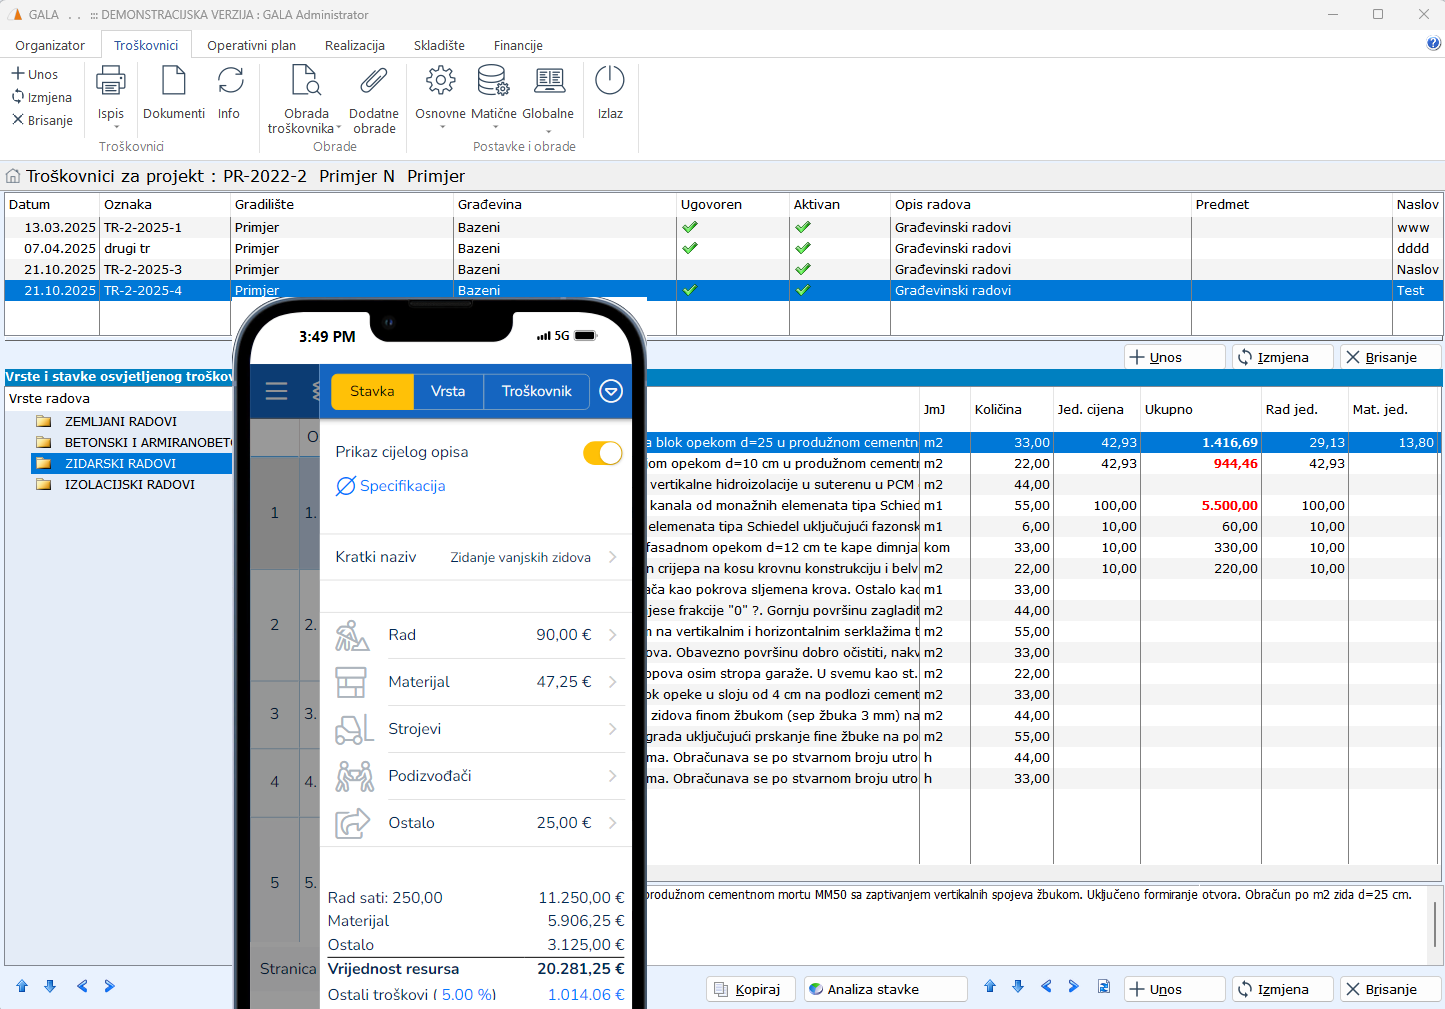The height and width of the screenshot is (1009, 1445).
Task: Open the phone hamburger menu
Action: point(276,391)
